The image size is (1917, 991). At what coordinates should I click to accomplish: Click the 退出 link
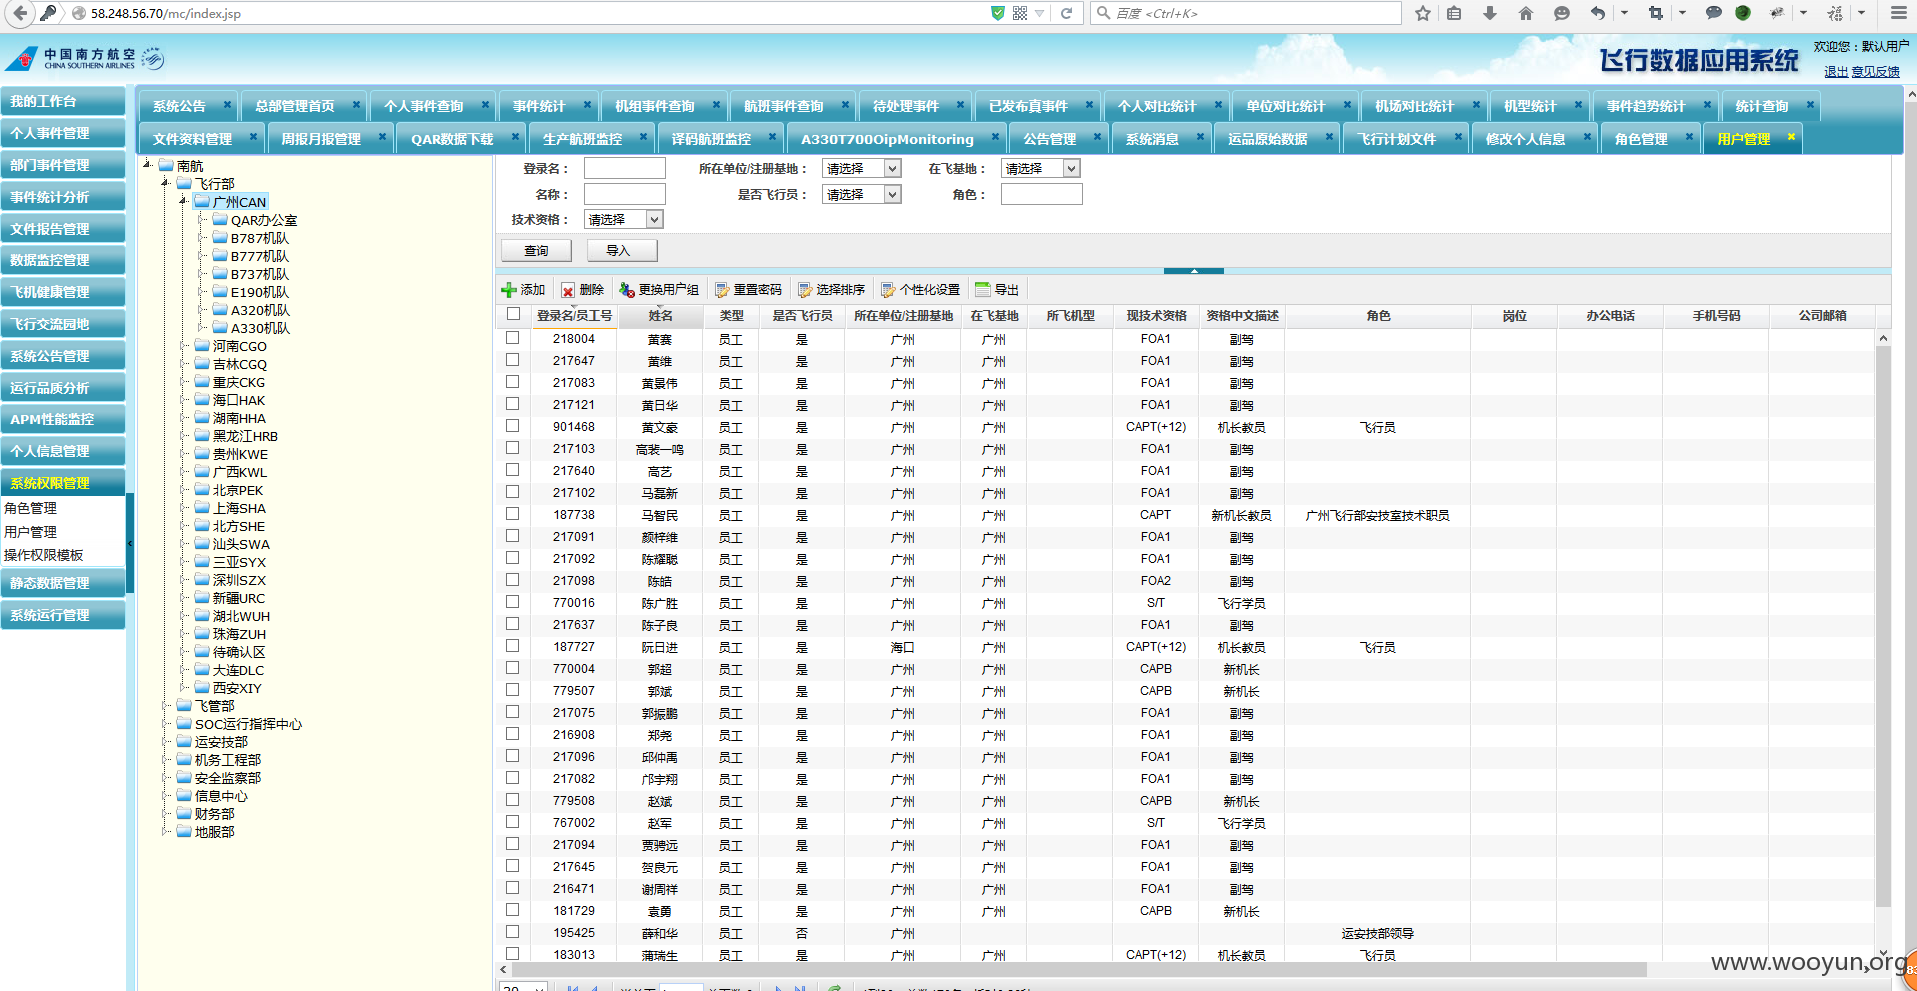(x=1836, y=72)
